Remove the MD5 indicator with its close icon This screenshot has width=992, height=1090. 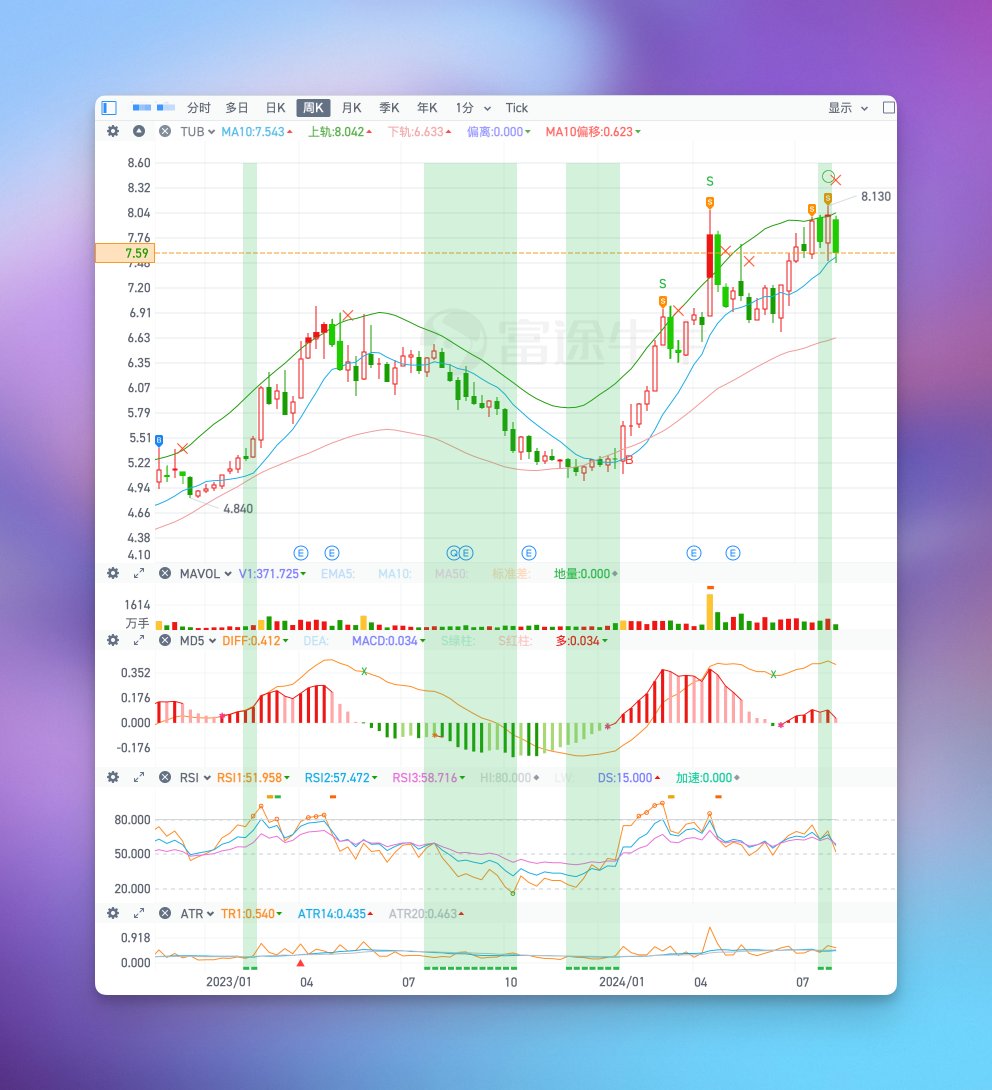(165, 640)
